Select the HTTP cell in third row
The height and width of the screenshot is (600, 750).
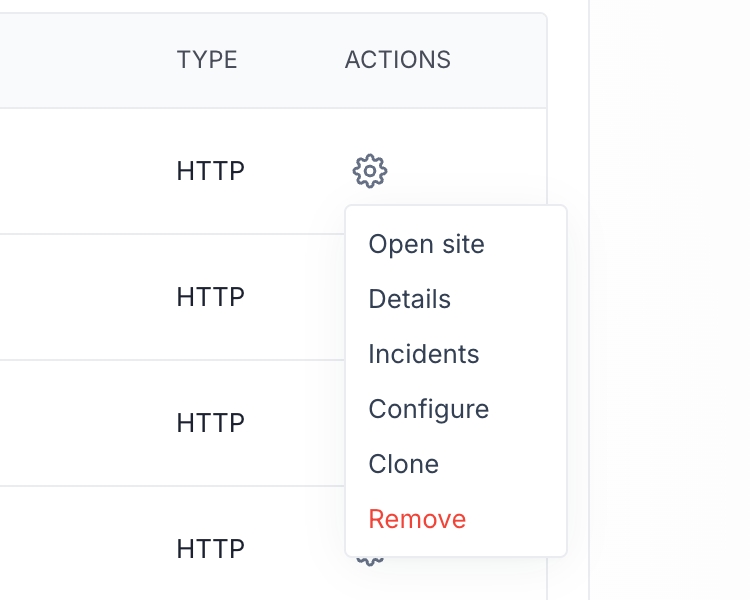[x=210, y=423]
